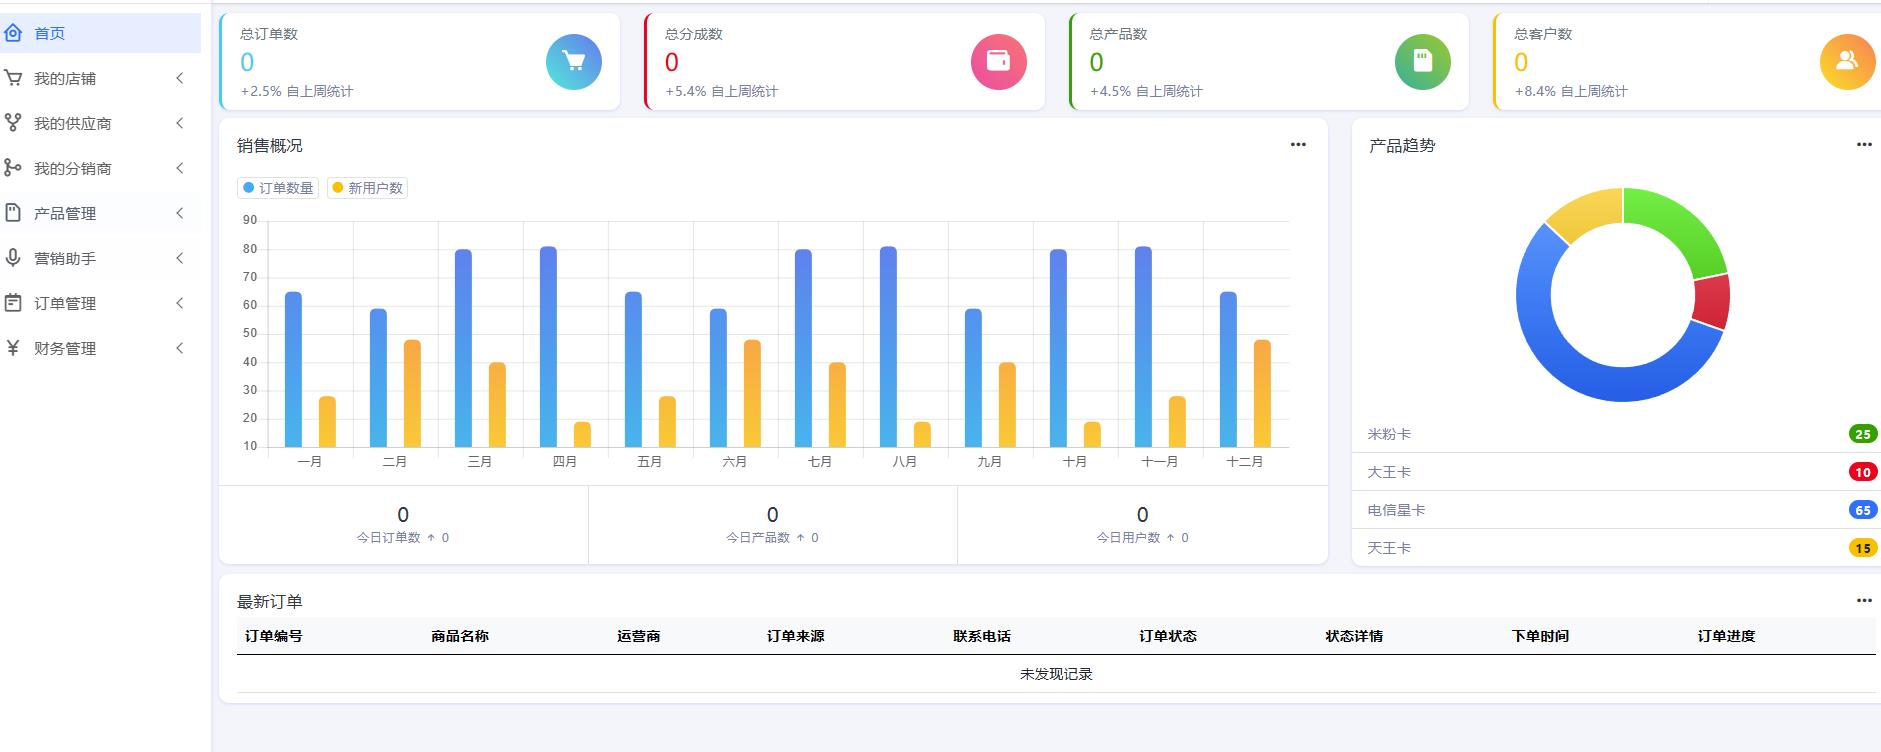Click the distributor branch icon beside 我的分销商
Screen dimensions: 1881x752
point(13,168)
